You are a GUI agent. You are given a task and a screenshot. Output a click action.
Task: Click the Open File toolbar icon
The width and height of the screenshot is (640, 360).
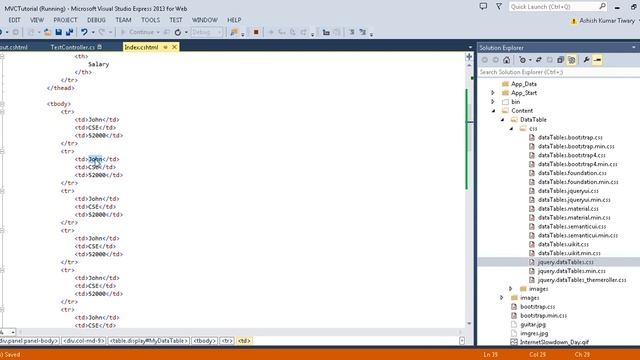pyautogui.click(x=47, y=32)
